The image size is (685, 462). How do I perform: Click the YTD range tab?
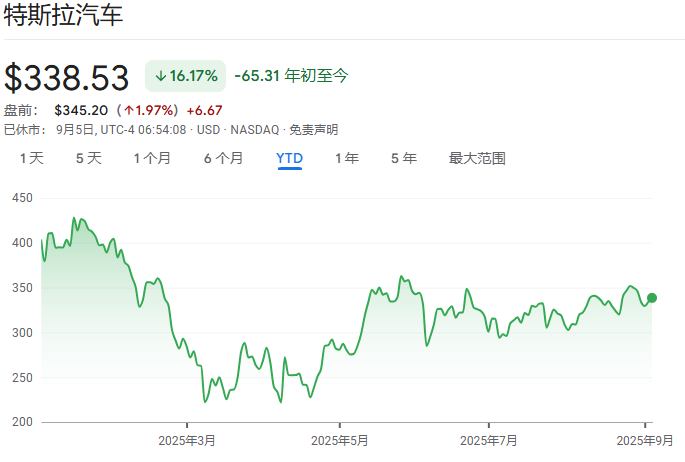click(289, 158)
